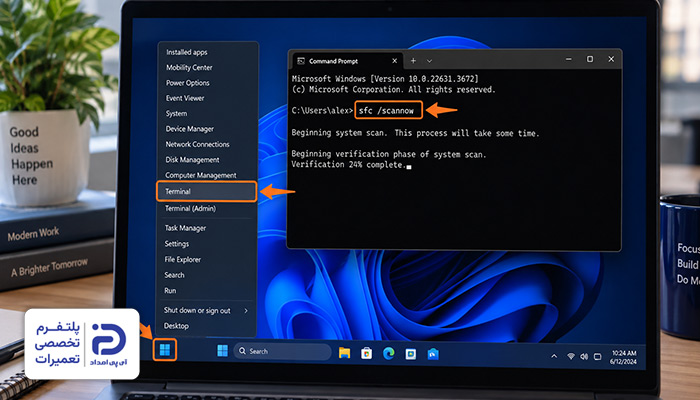
Task: Open the Wi-Fi network tray icon
Action: tap(571, 356)
